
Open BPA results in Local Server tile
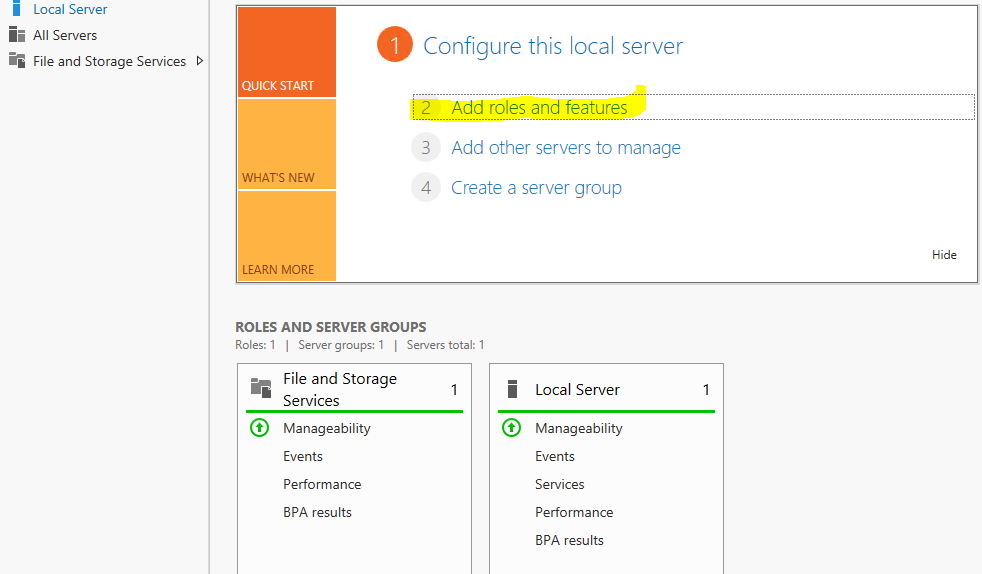[x=569, y=540]
